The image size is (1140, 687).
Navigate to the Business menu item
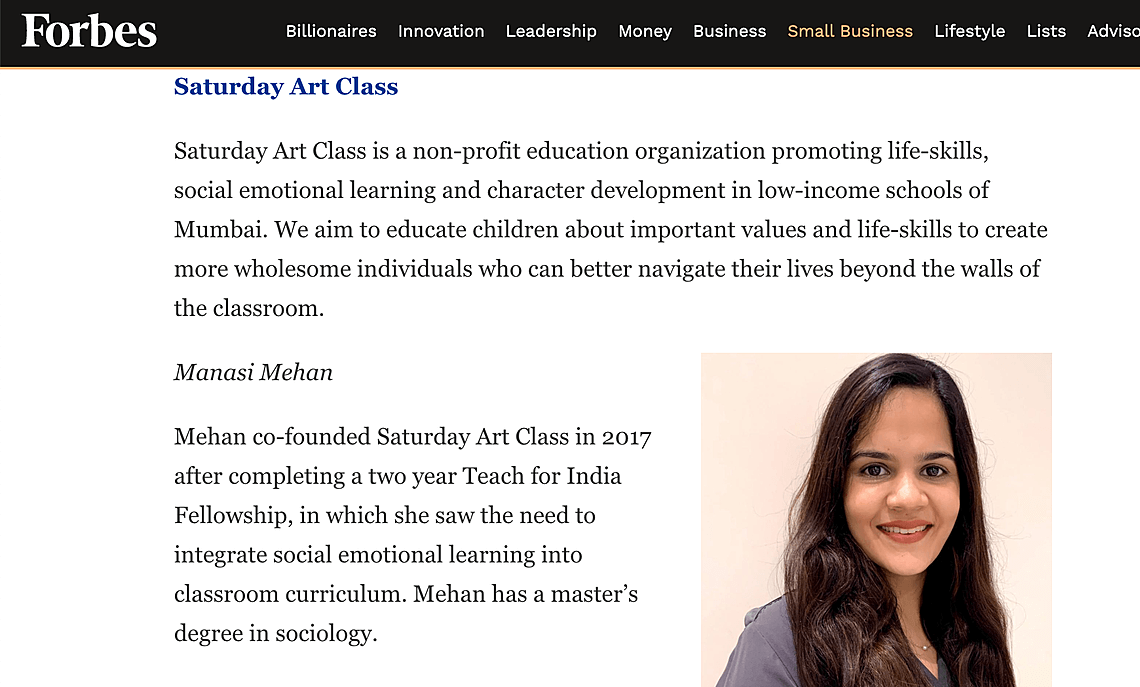(729, 31)
